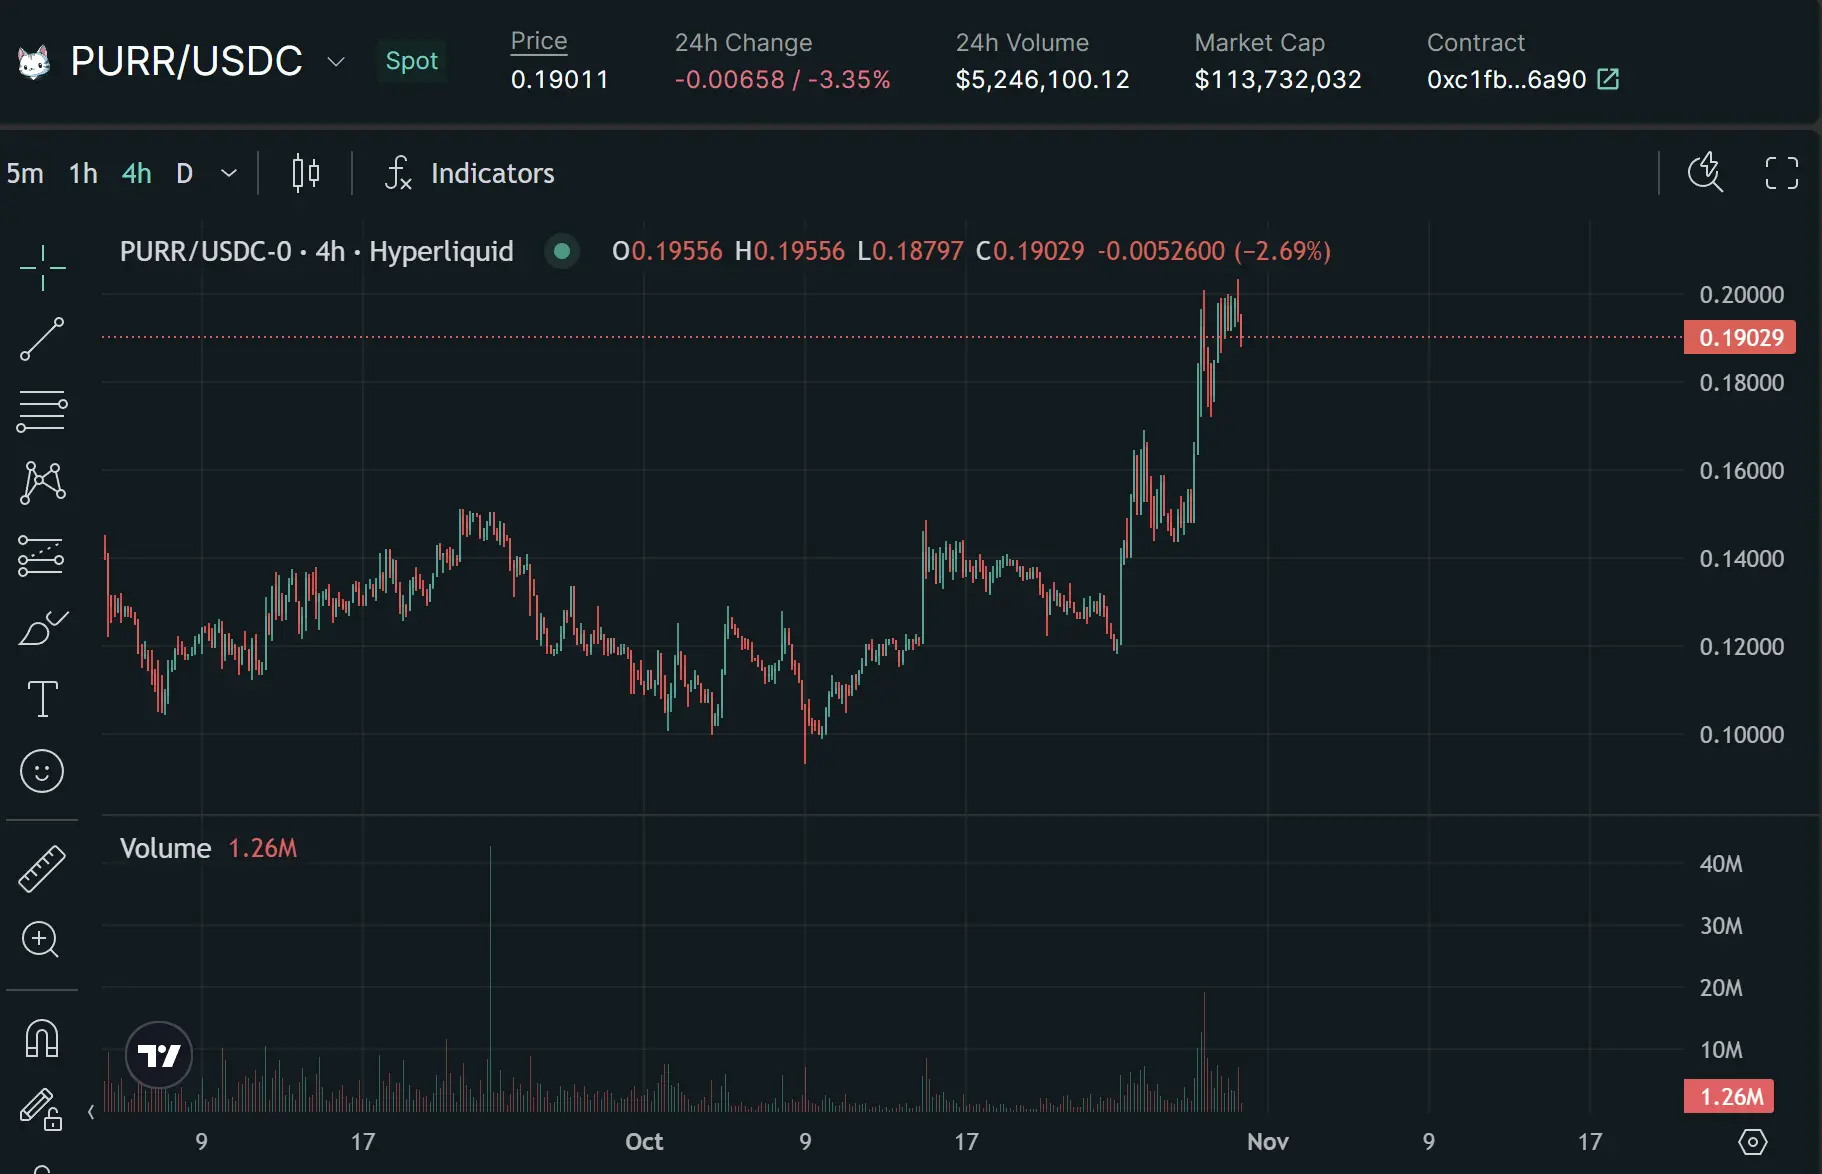Image resolution: width=1822 pixels, height=1174 pixels.
Task: Click the volume axis tag 1.26M
Action: click(1729, 1096)
